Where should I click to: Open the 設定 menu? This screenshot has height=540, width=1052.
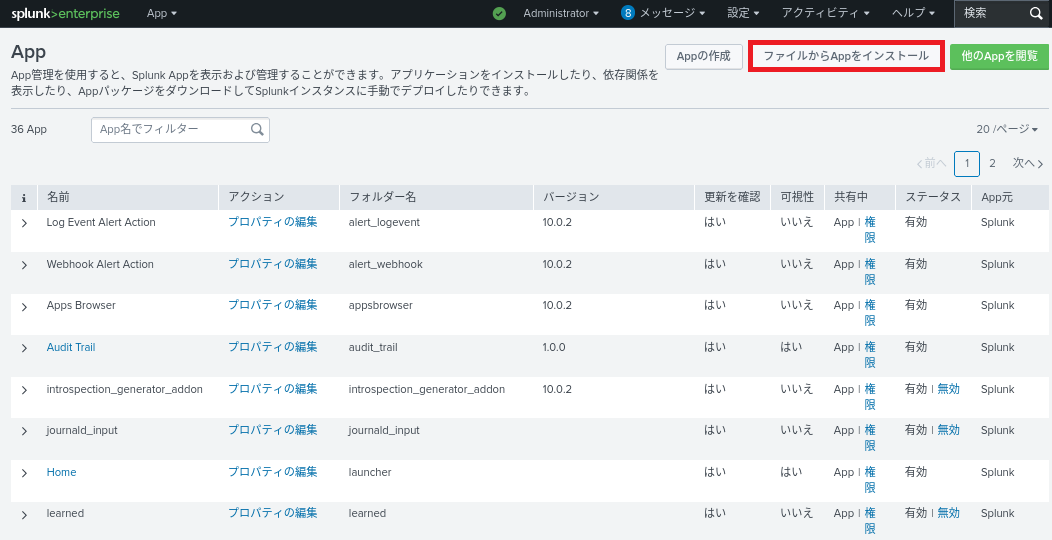click(742, 13)
